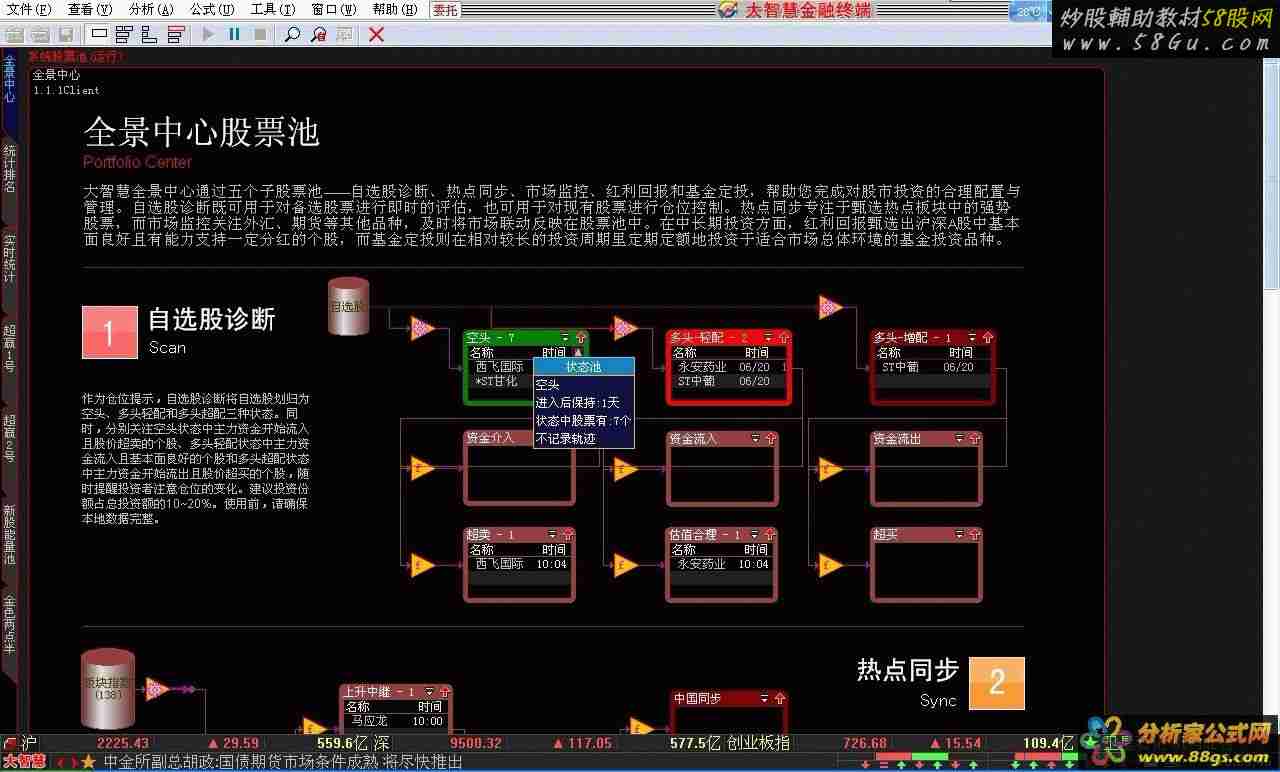Screen dimensions: 1280x772
Task: Open the 文件(F) menu
Action: [30, 10]
